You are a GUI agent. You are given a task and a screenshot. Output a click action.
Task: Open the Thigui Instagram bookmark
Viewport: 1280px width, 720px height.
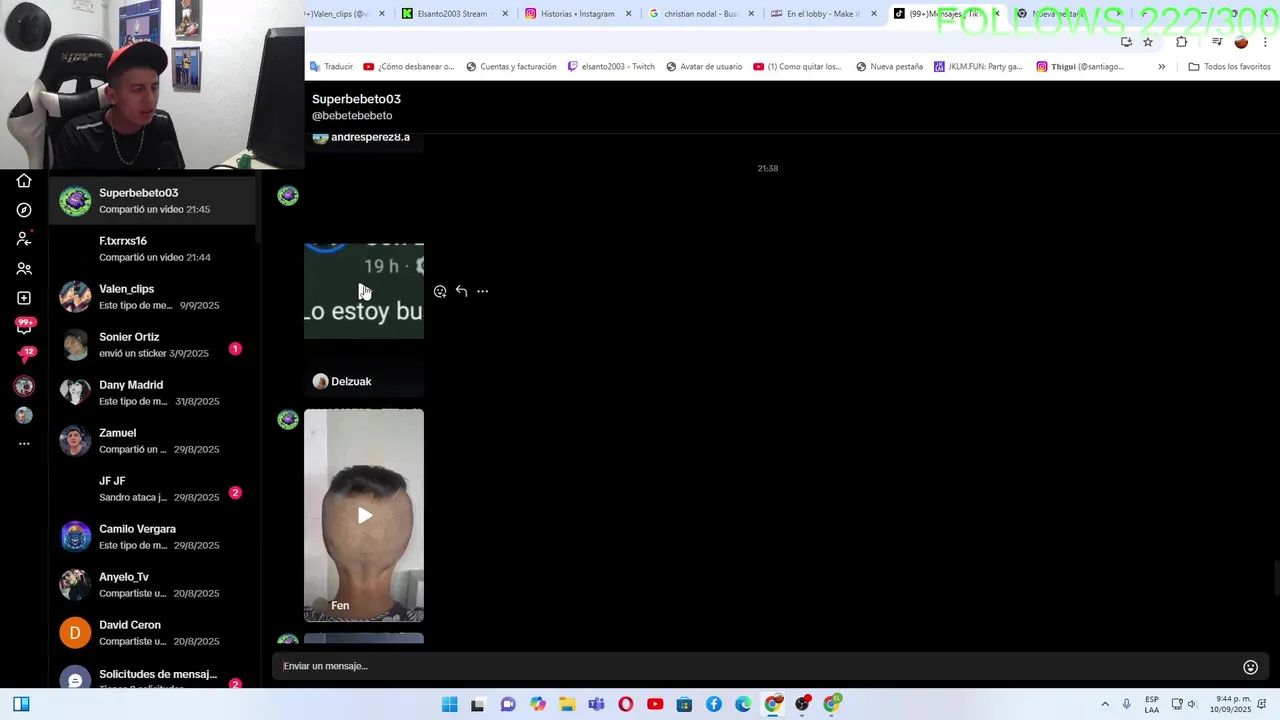pos(1080,67)
